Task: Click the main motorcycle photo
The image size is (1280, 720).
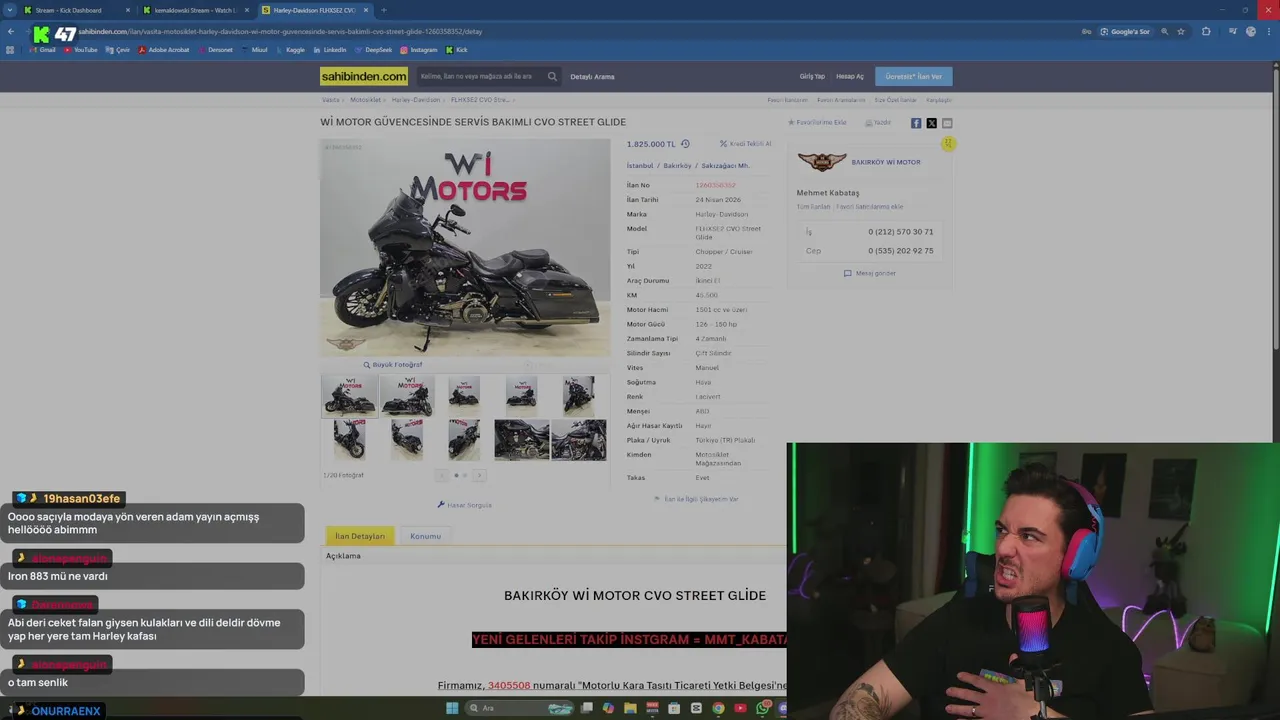Action: pos(465,247)
